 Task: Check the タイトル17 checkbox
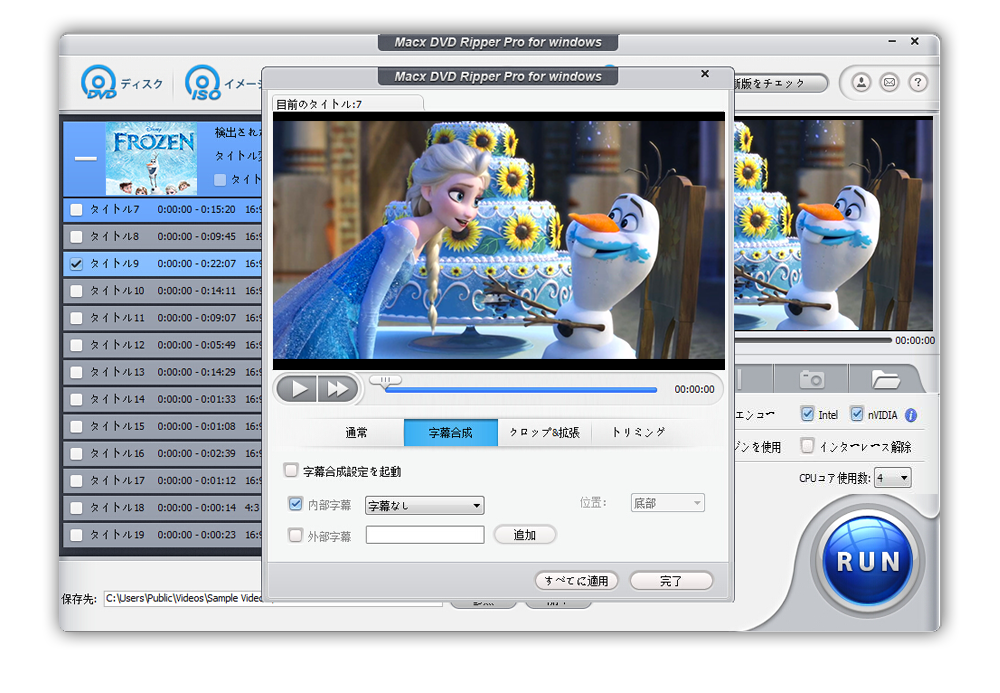pos(76,481)
